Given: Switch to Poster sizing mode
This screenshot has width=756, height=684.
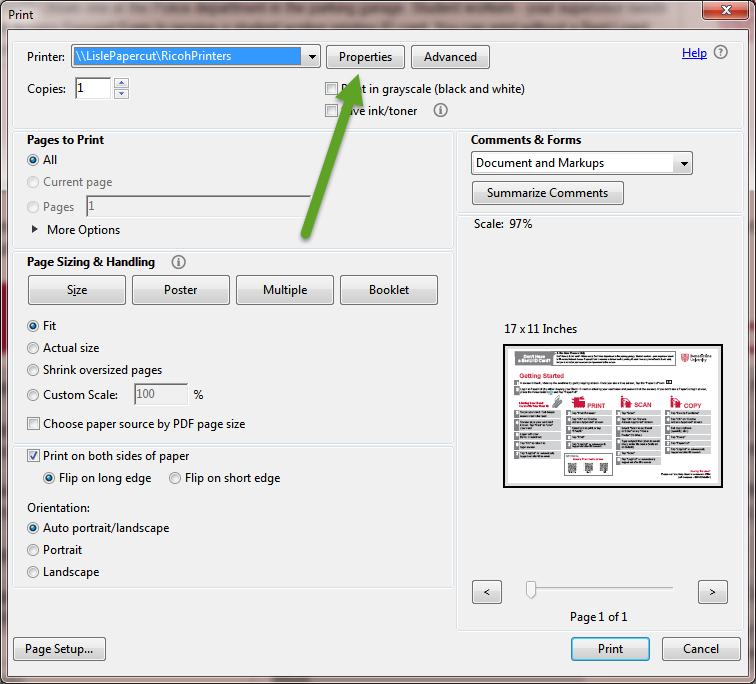Looking at the screenshot, I should [x=181, y=290].
